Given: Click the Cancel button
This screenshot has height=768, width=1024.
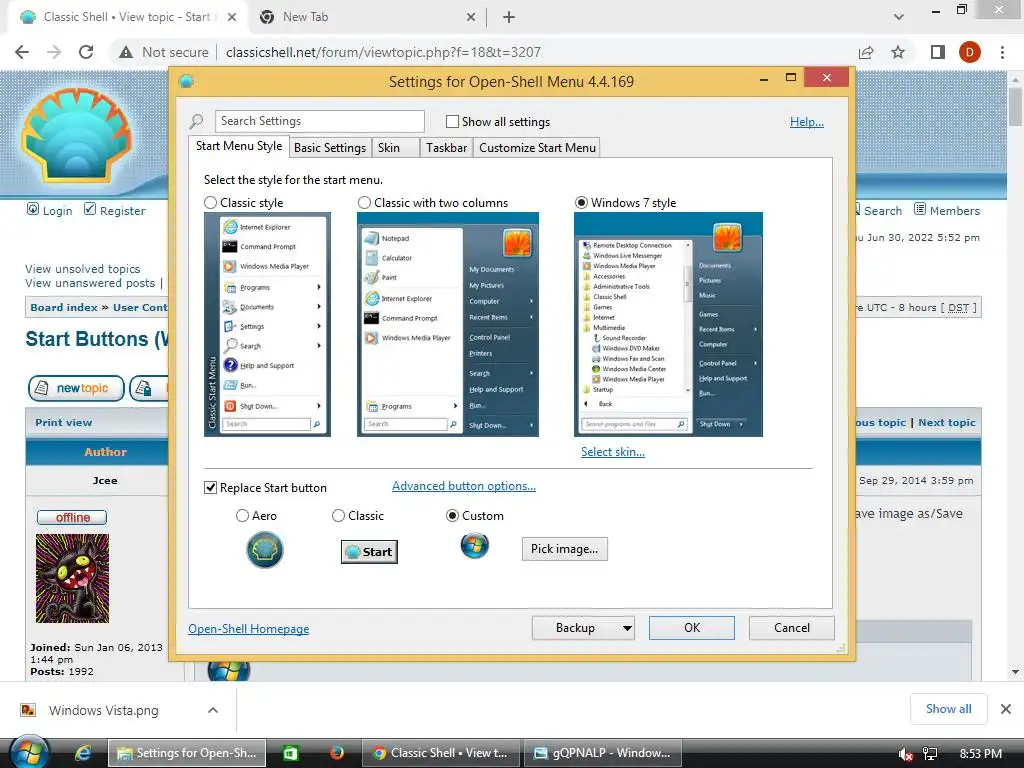Looking at the screenshot, I should point(792,628).
